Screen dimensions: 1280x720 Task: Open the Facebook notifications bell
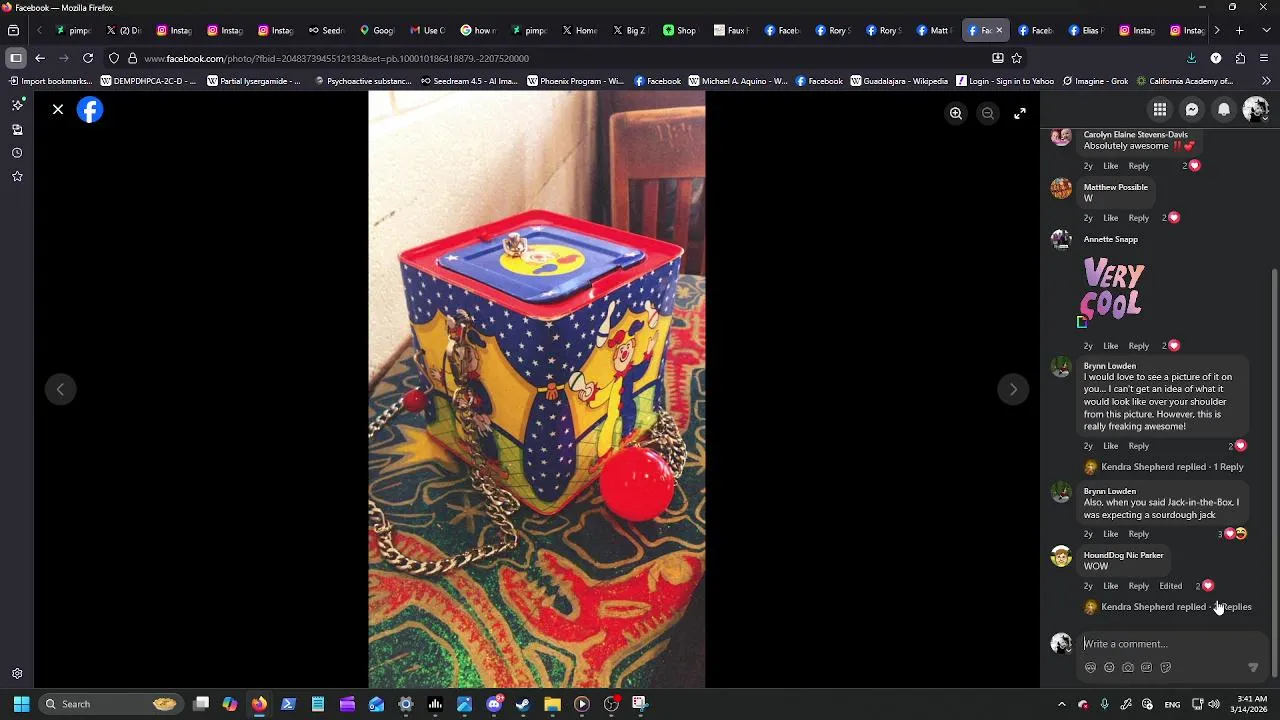pos(1224,110)
